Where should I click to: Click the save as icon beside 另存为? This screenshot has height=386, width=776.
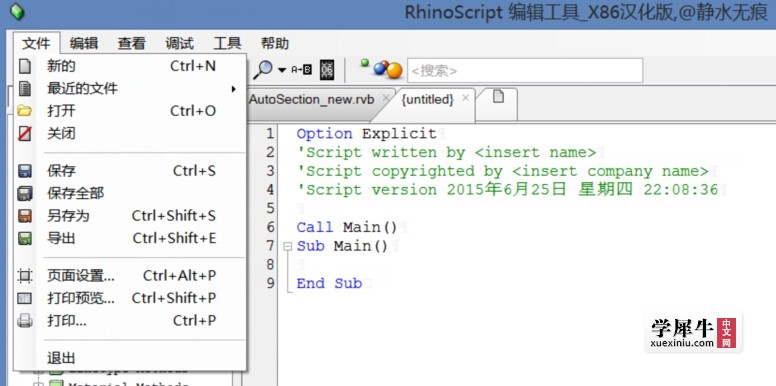click(25, 216)
